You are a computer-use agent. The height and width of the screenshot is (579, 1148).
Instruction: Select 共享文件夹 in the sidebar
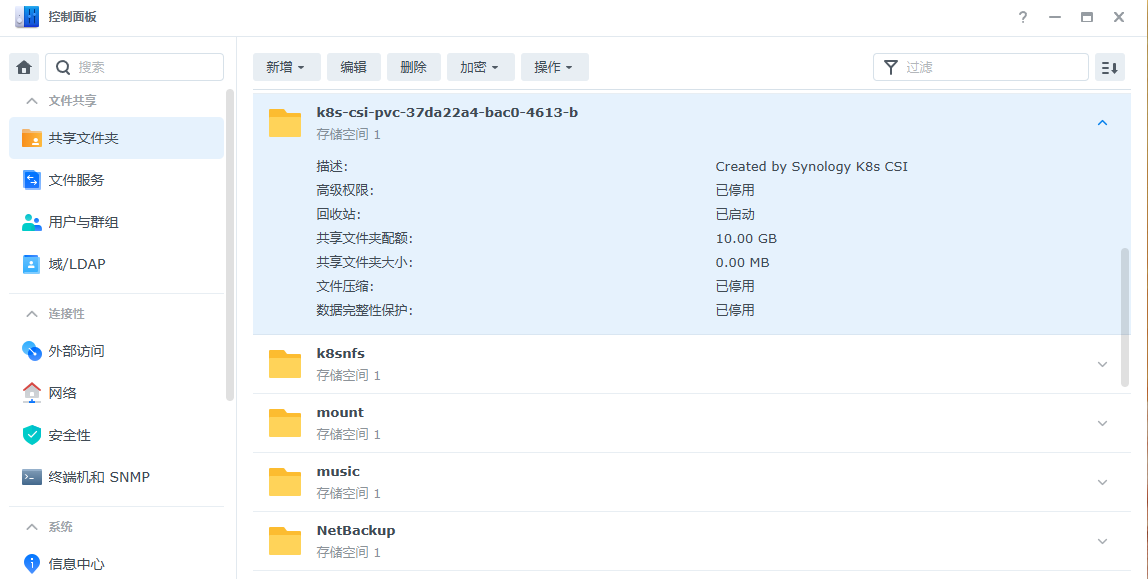tap(116, 138)
